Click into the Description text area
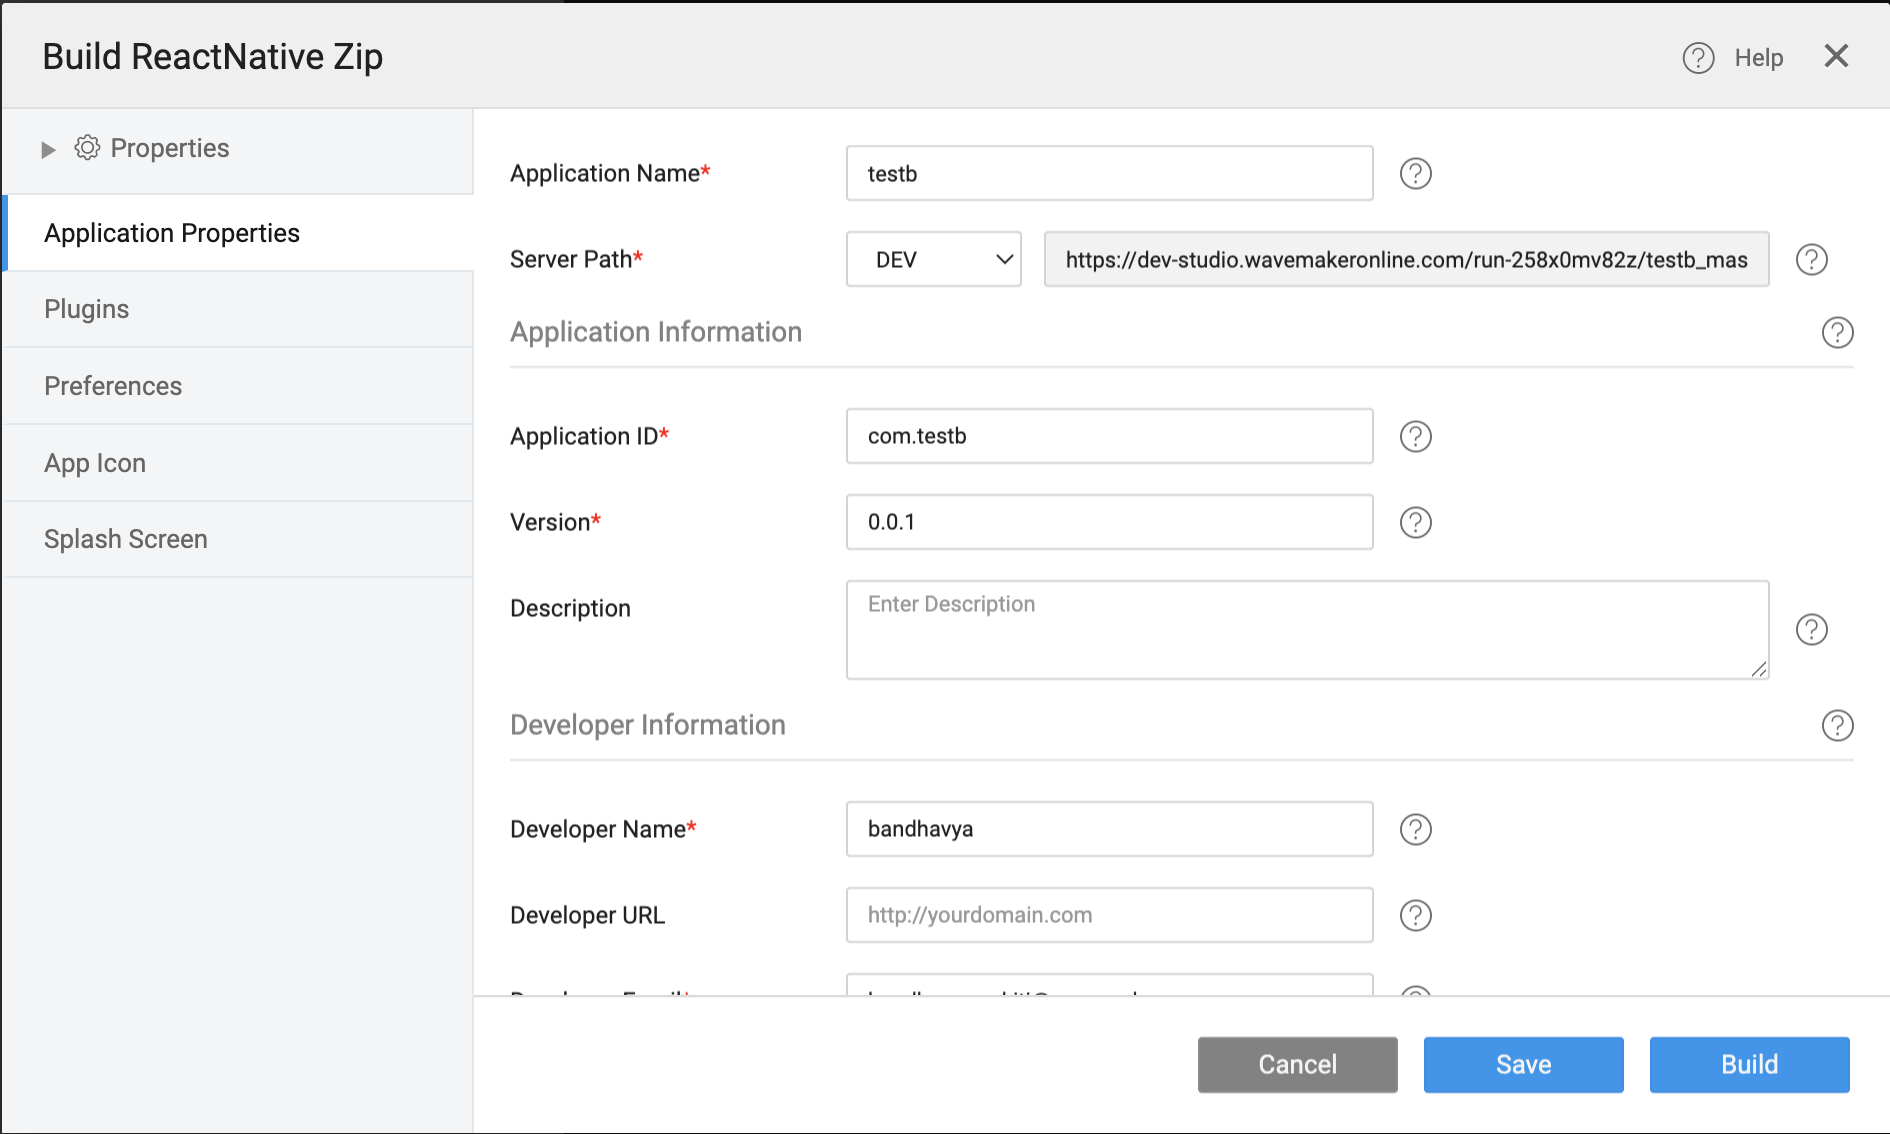 (x=1306, y=630)
